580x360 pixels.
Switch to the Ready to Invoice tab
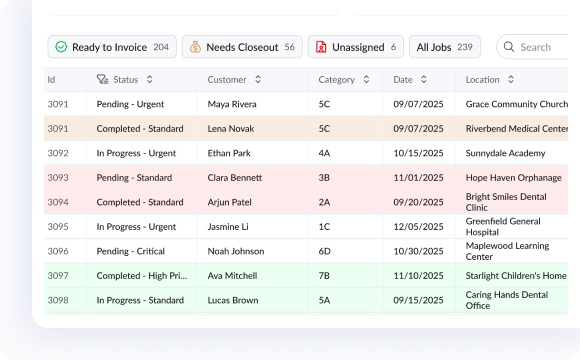(x=112, y=47)
